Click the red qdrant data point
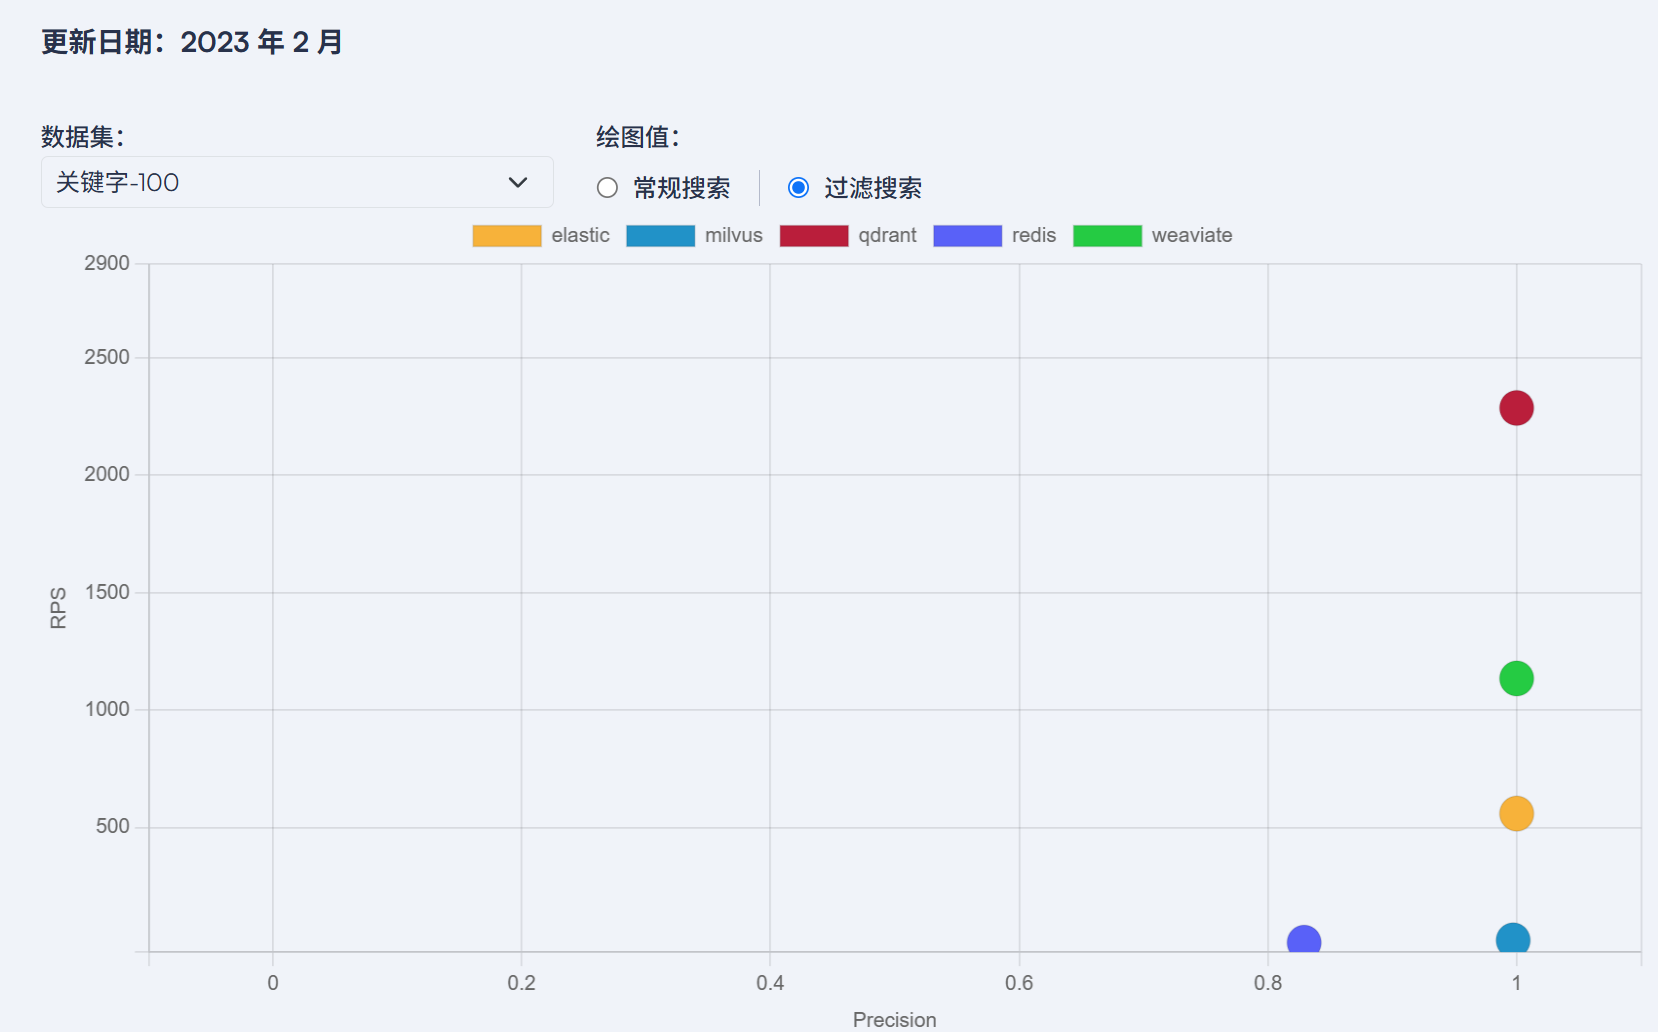Viewport: 1658px width, 1032px height. point(1516,408)
